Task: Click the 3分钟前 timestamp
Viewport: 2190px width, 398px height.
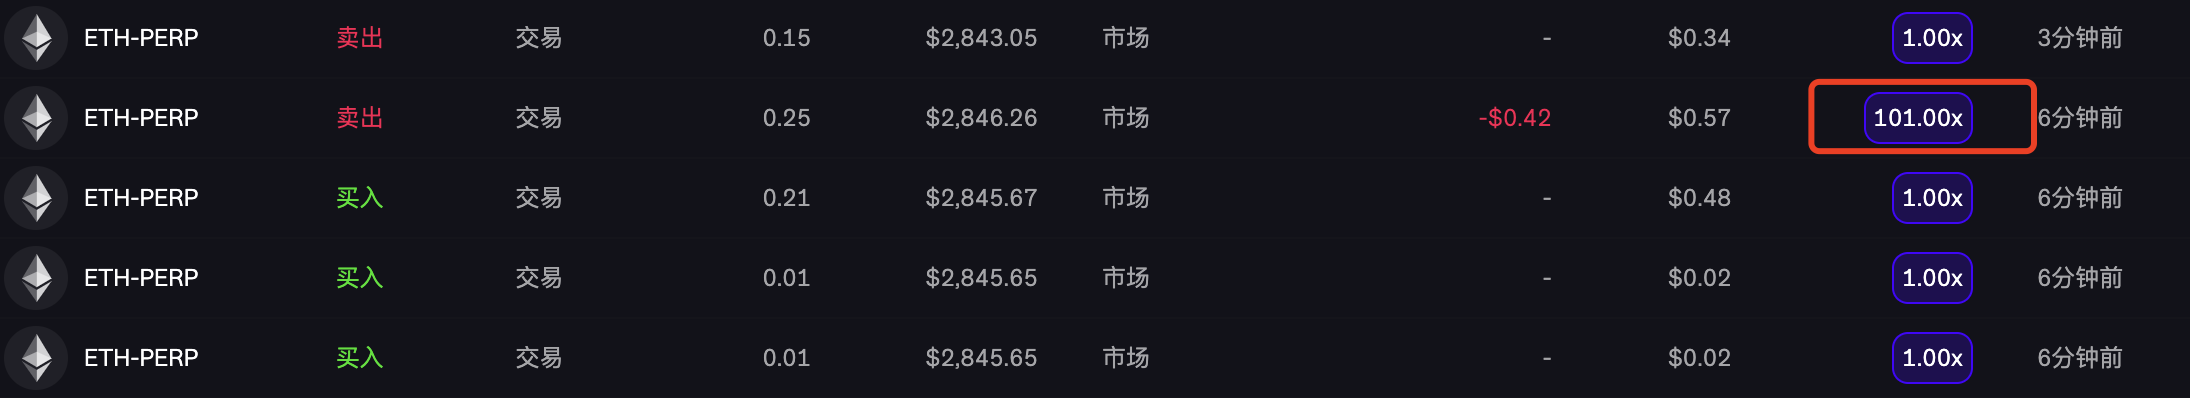Action: click(2080, 38)
